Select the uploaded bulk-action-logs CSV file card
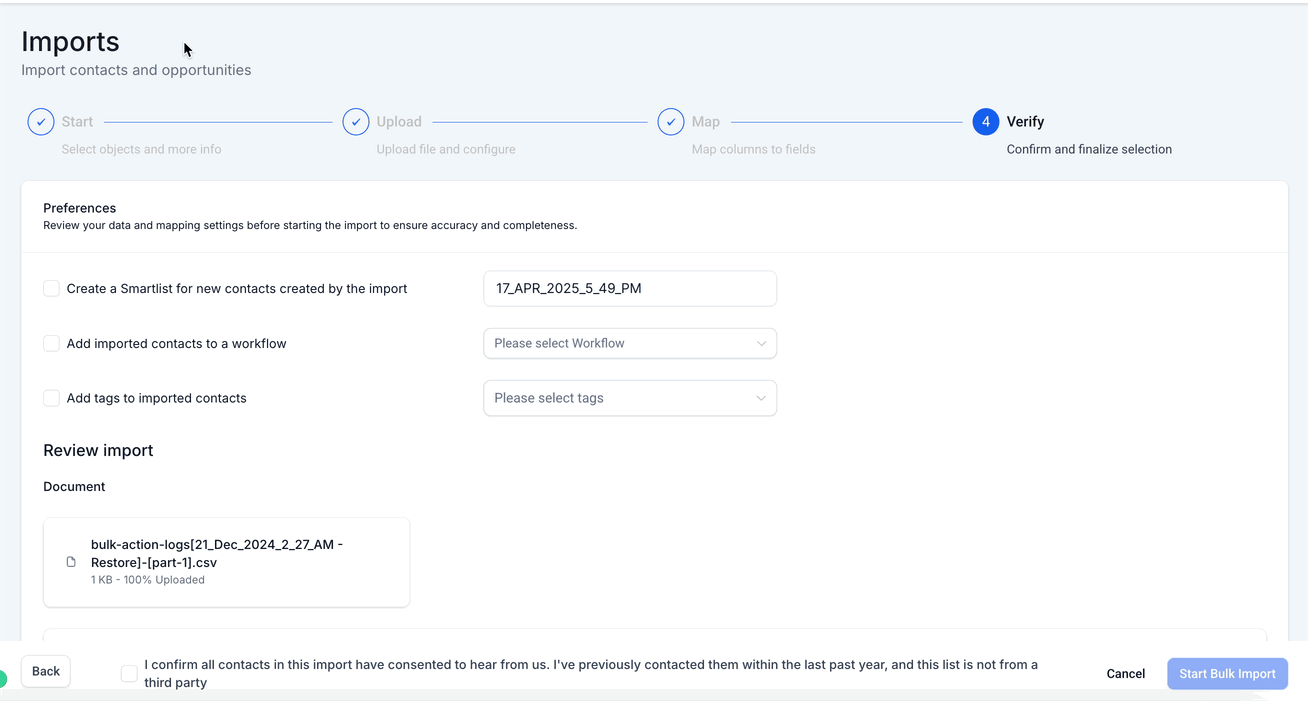1308x701 pixels. 226,562
